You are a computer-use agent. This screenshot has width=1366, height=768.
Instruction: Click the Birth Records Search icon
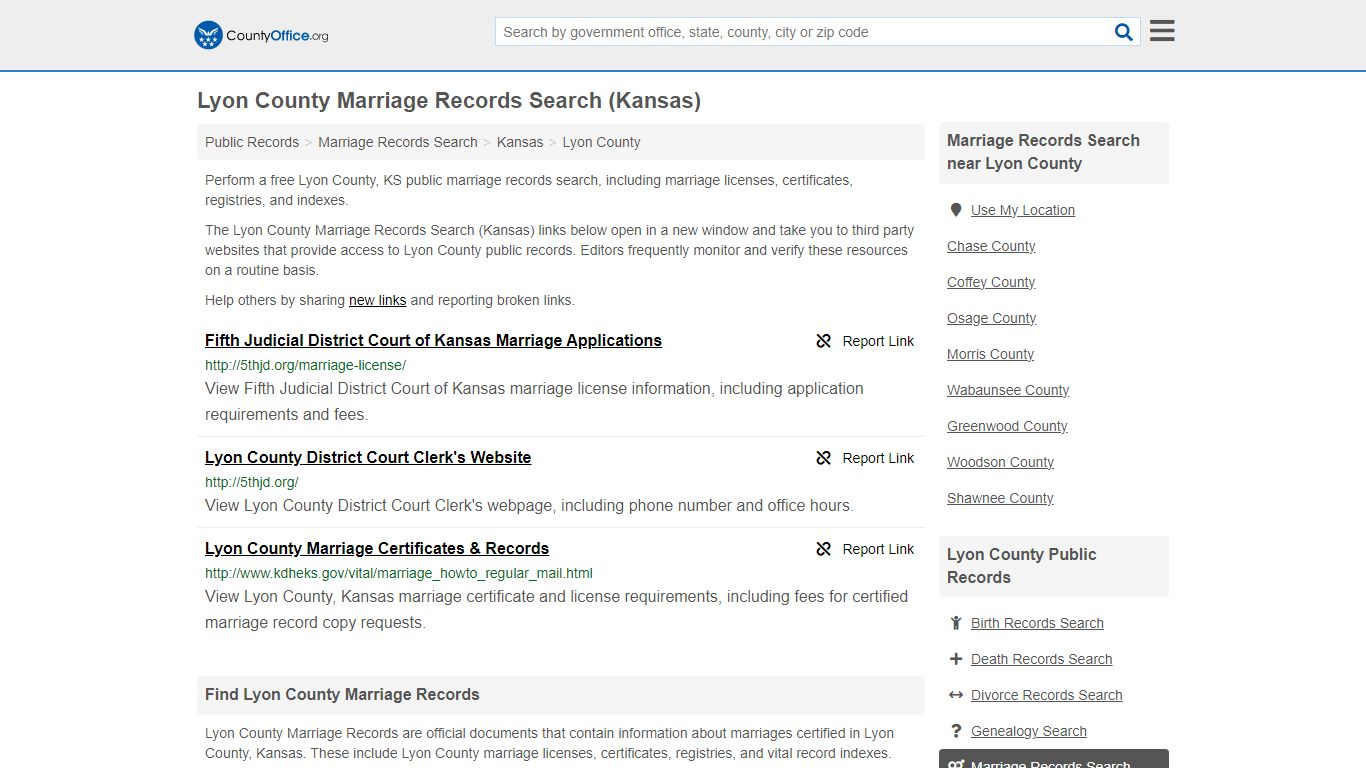(956, 623)
